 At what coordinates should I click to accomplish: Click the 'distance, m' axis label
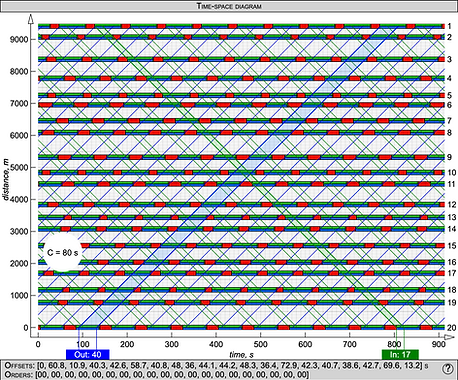click(6, 180)
